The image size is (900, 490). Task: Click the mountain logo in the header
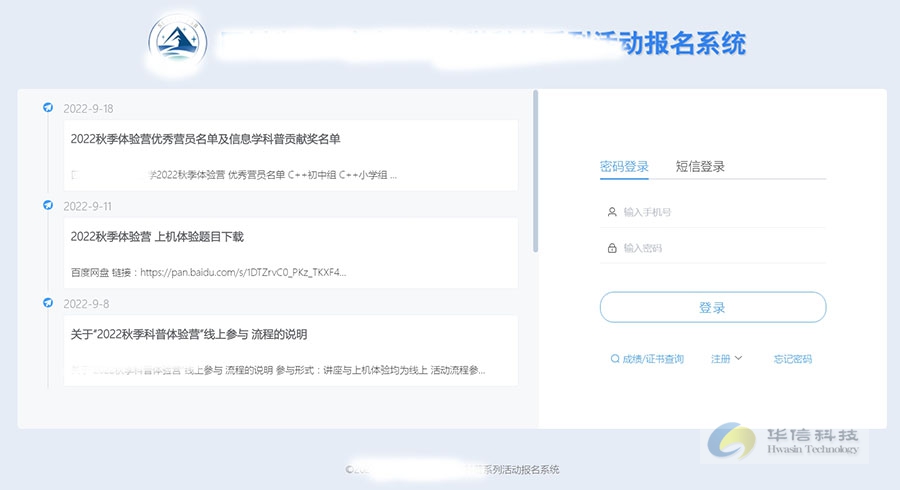point(177,43)
